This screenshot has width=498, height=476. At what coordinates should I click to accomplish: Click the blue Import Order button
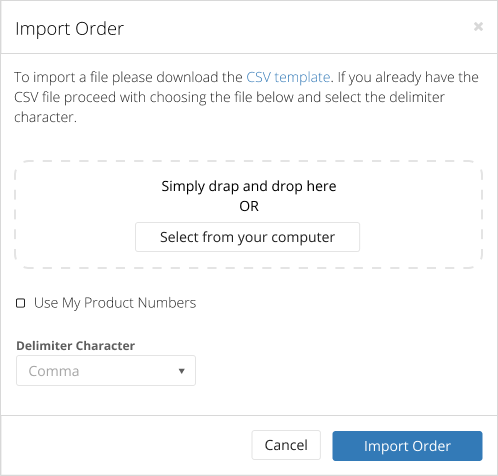point(407,446)
